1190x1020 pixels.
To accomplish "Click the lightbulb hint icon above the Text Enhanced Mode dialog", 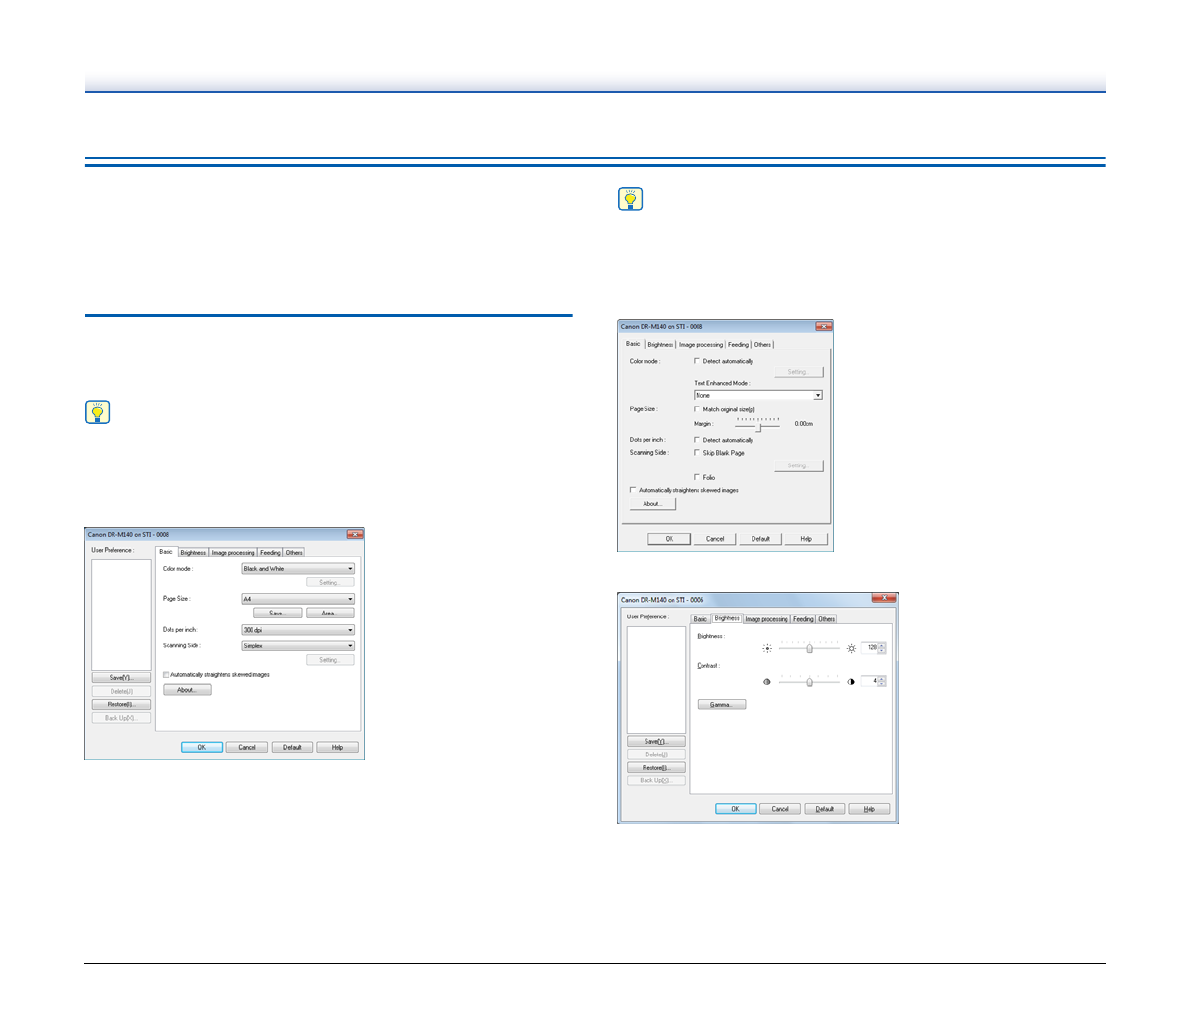I will point(630,199).
